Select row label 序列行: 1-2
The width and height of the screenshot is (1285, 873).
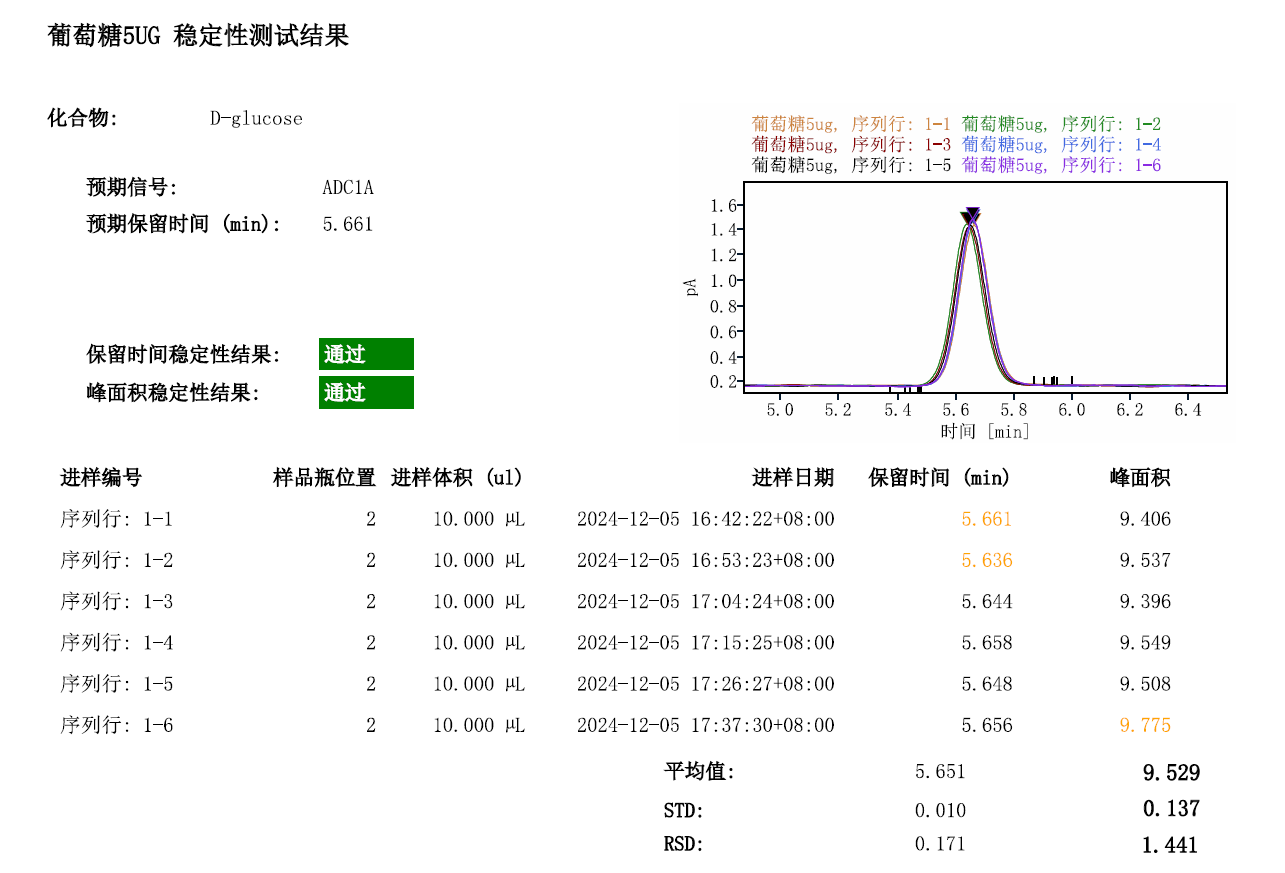click(x=117, y=561)
